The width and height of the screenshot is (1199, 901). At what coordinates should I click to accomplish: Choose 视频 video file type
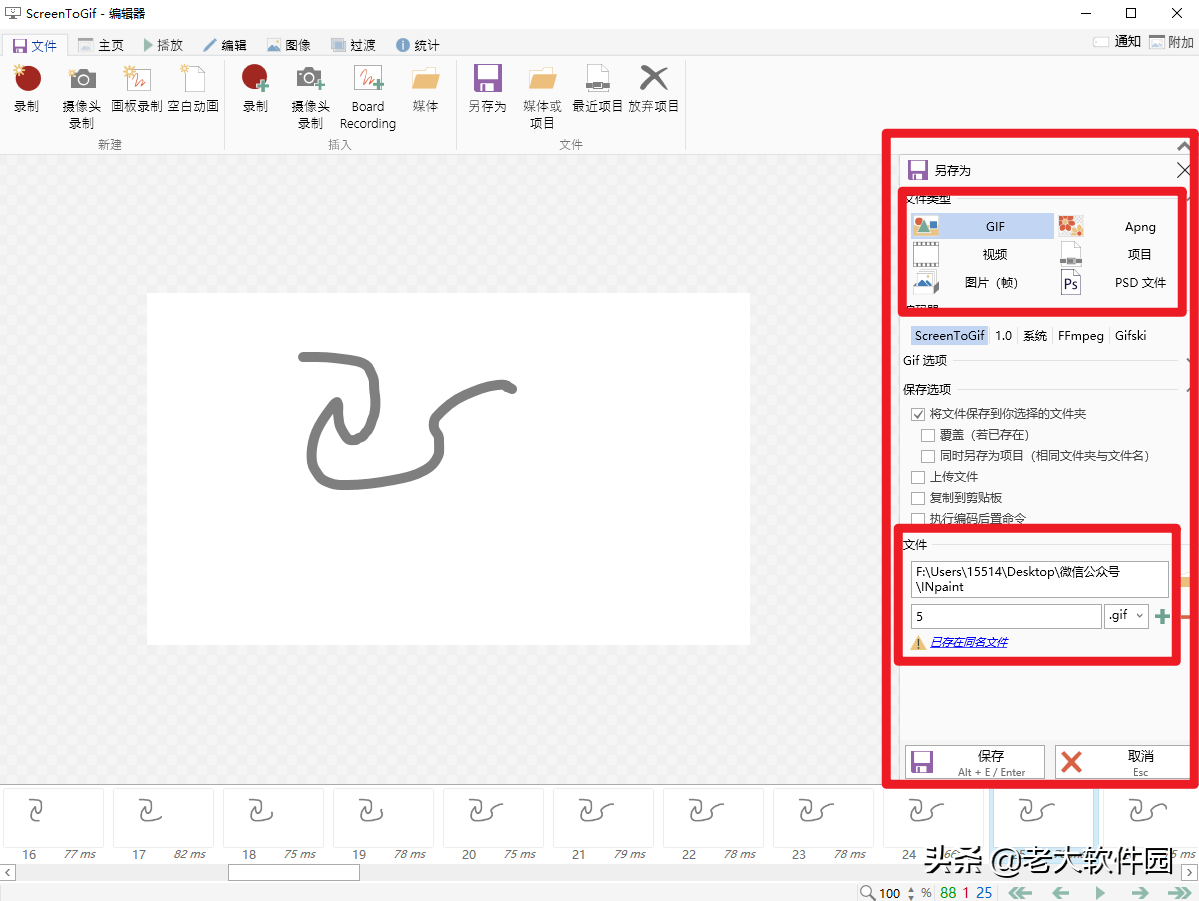click(x=982, y=254)
